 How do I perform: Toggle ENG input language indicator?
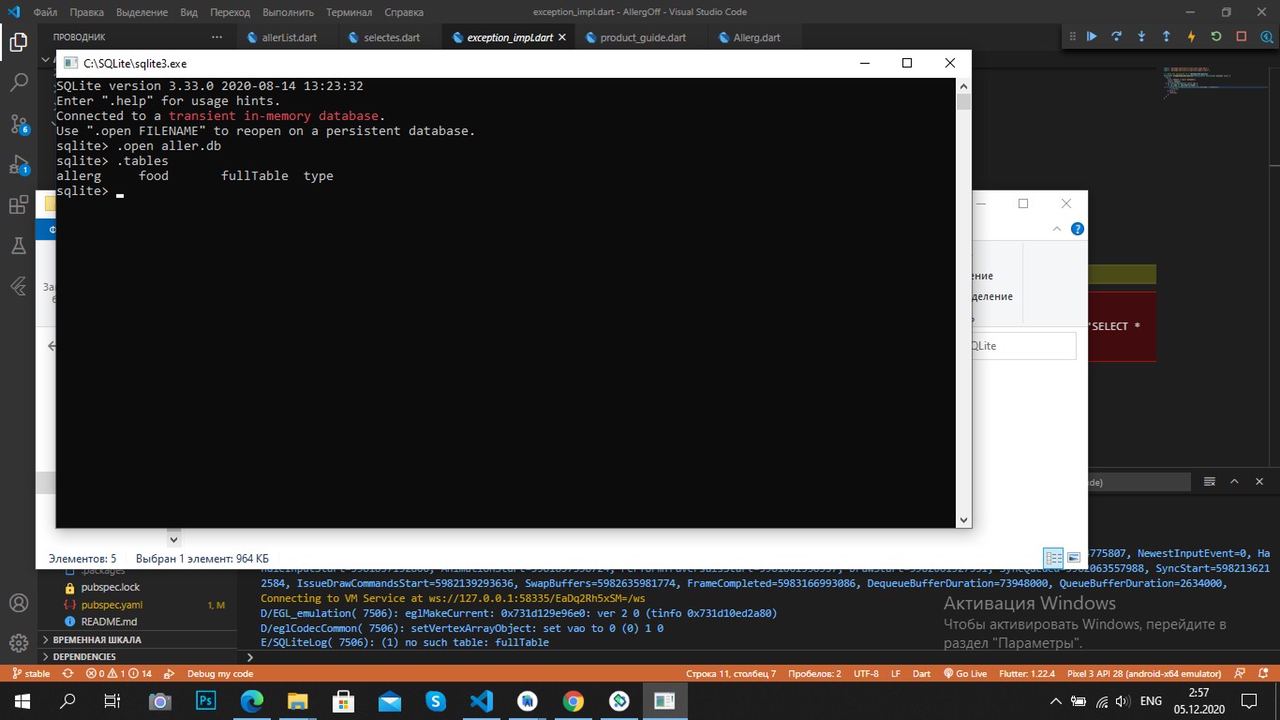(x=1151, y=701)
